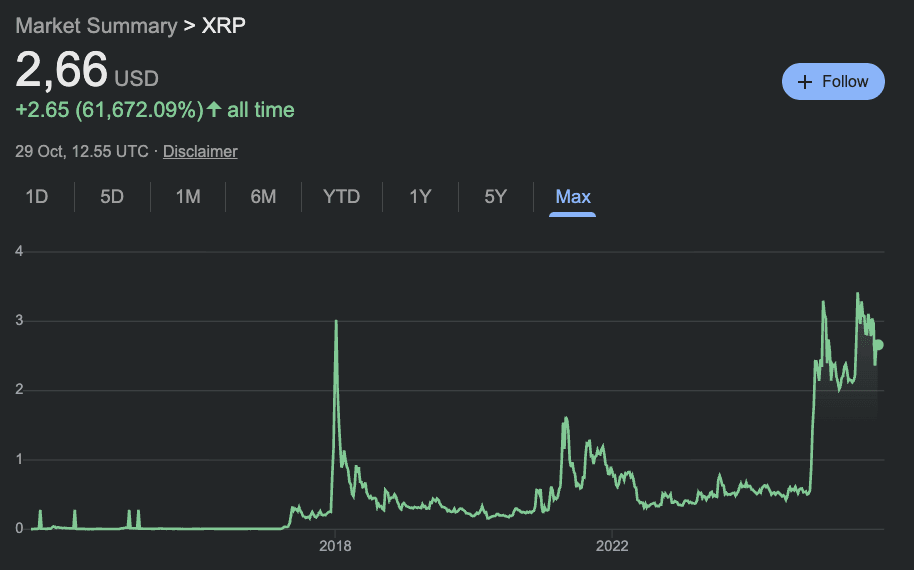Click the 2022 label on time axis
This screenshot has width=914, height=570.
coord(611,546)
